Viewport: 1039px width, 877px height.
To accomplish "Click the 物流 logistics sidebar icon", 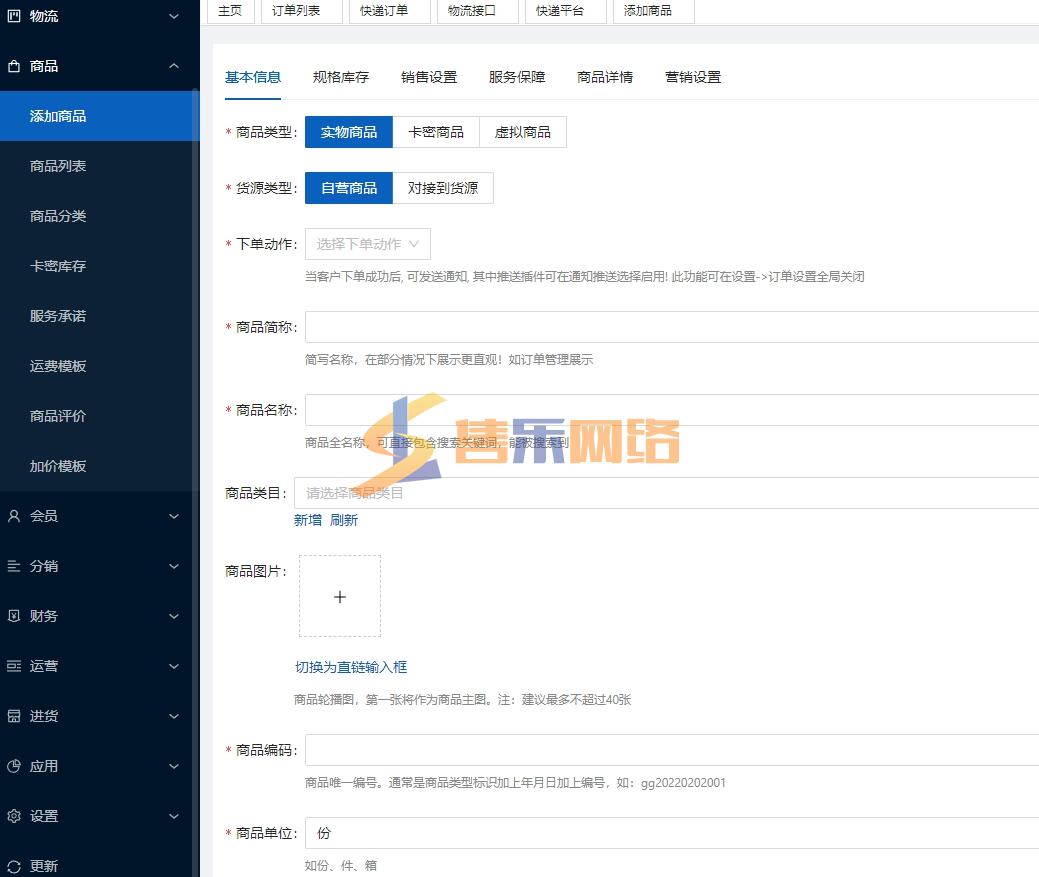I will 14,16.
